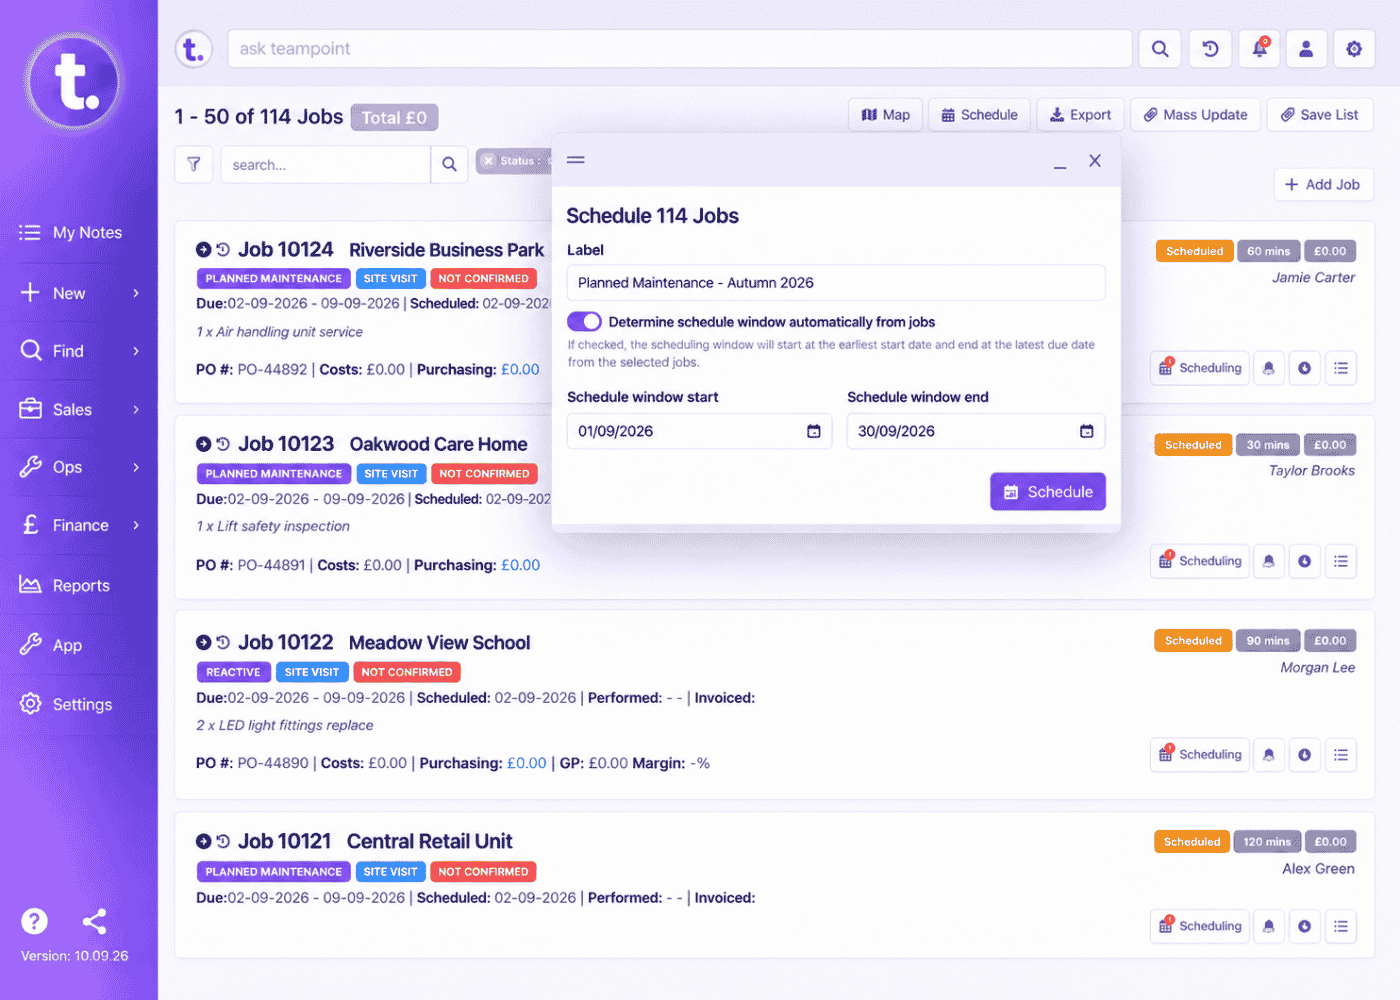Click the share icon in sidebar

tap(95, 921)
